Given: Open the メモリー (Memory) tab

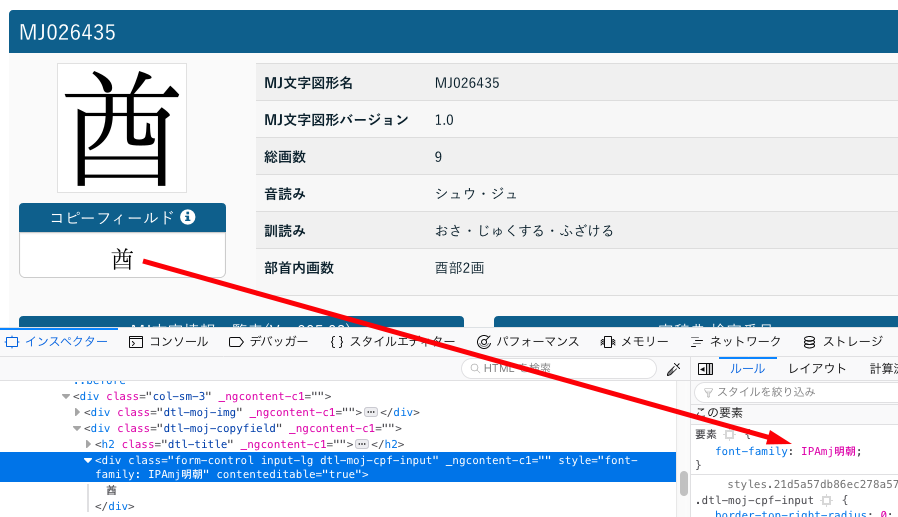Looking at the screenshot, I should click(634, 342).
